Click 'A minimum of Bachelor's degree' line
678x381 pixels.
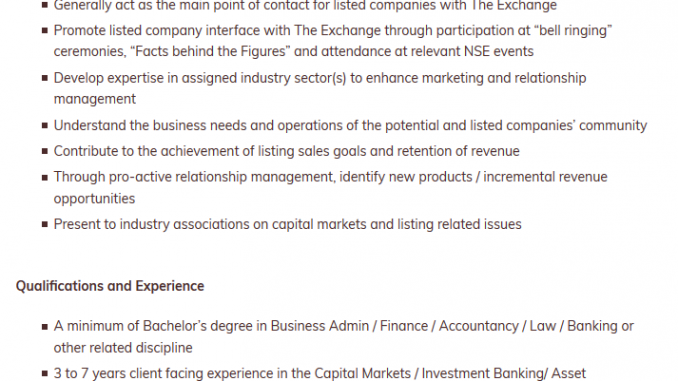point(344,326)
